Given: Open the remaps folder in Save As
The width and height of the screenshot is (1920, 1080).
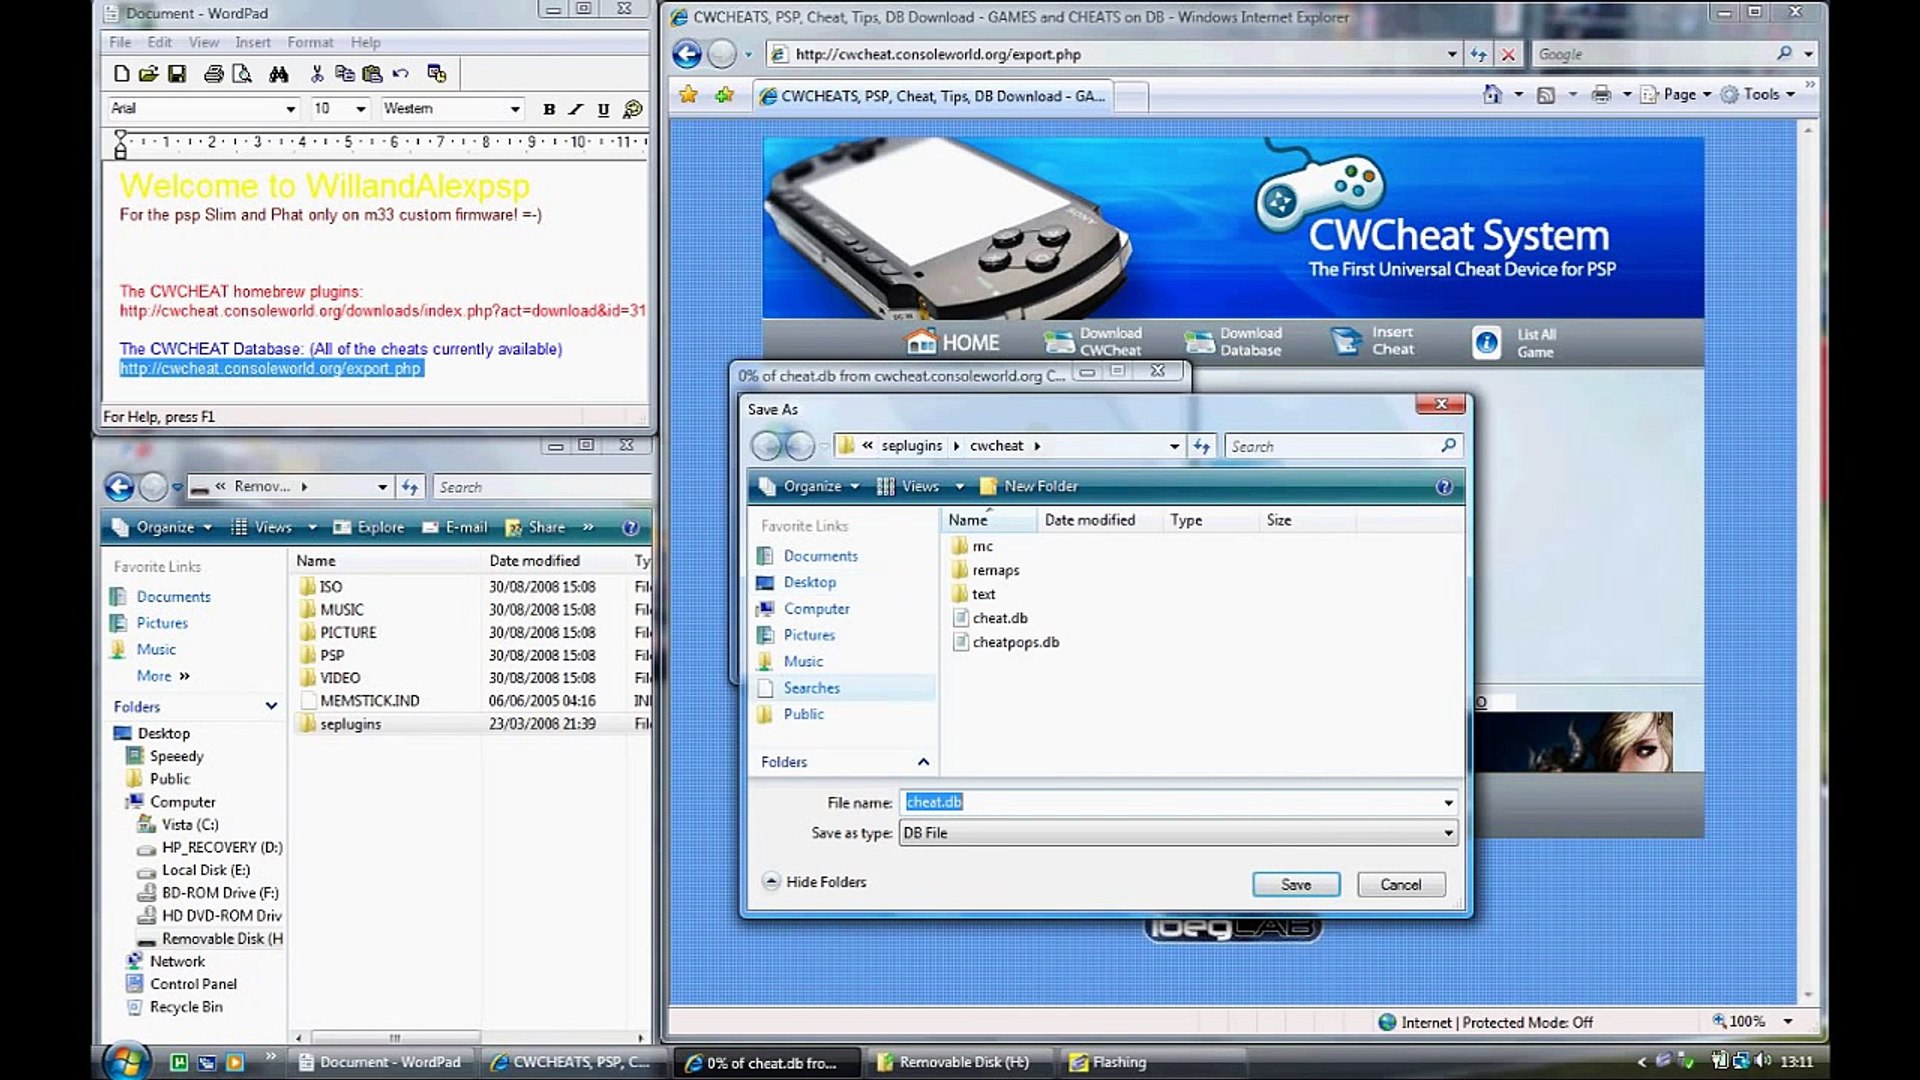Looking at the screenshot, I should [986, 570].
